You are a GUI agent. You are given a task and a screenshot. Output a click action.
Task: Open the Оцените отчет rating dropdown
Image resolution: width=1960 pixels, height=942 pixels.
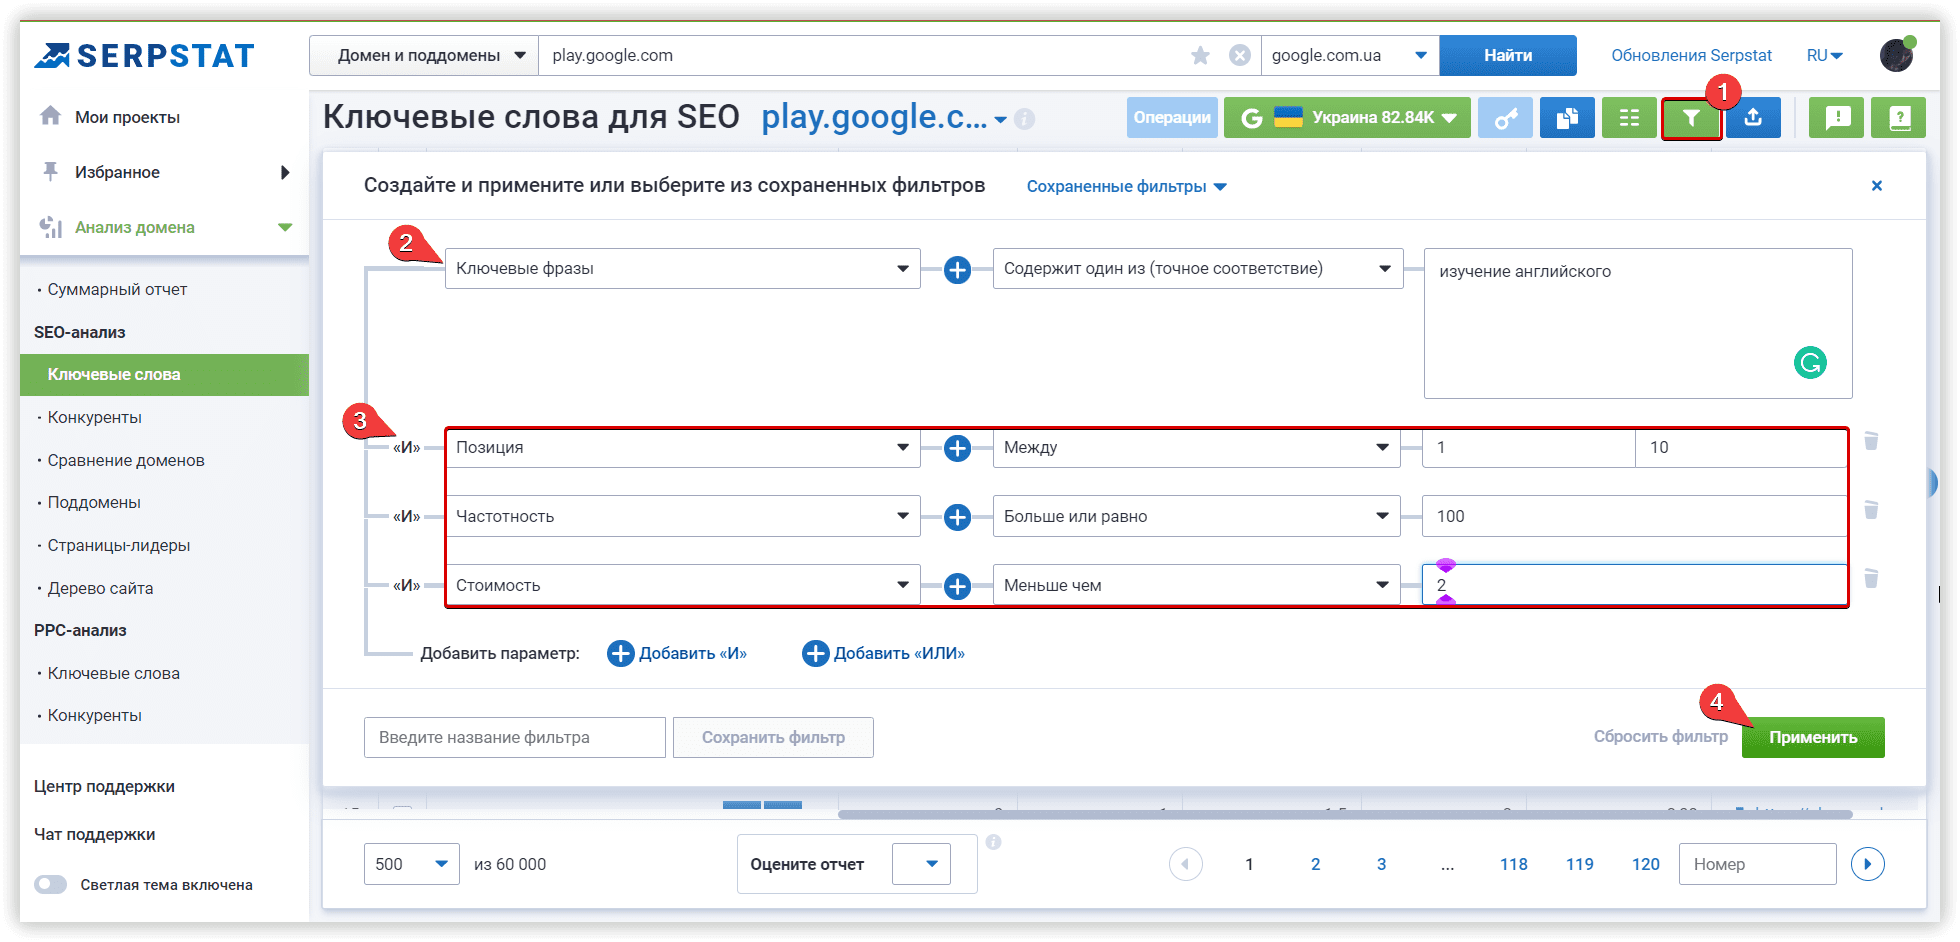tap(921, 864)
